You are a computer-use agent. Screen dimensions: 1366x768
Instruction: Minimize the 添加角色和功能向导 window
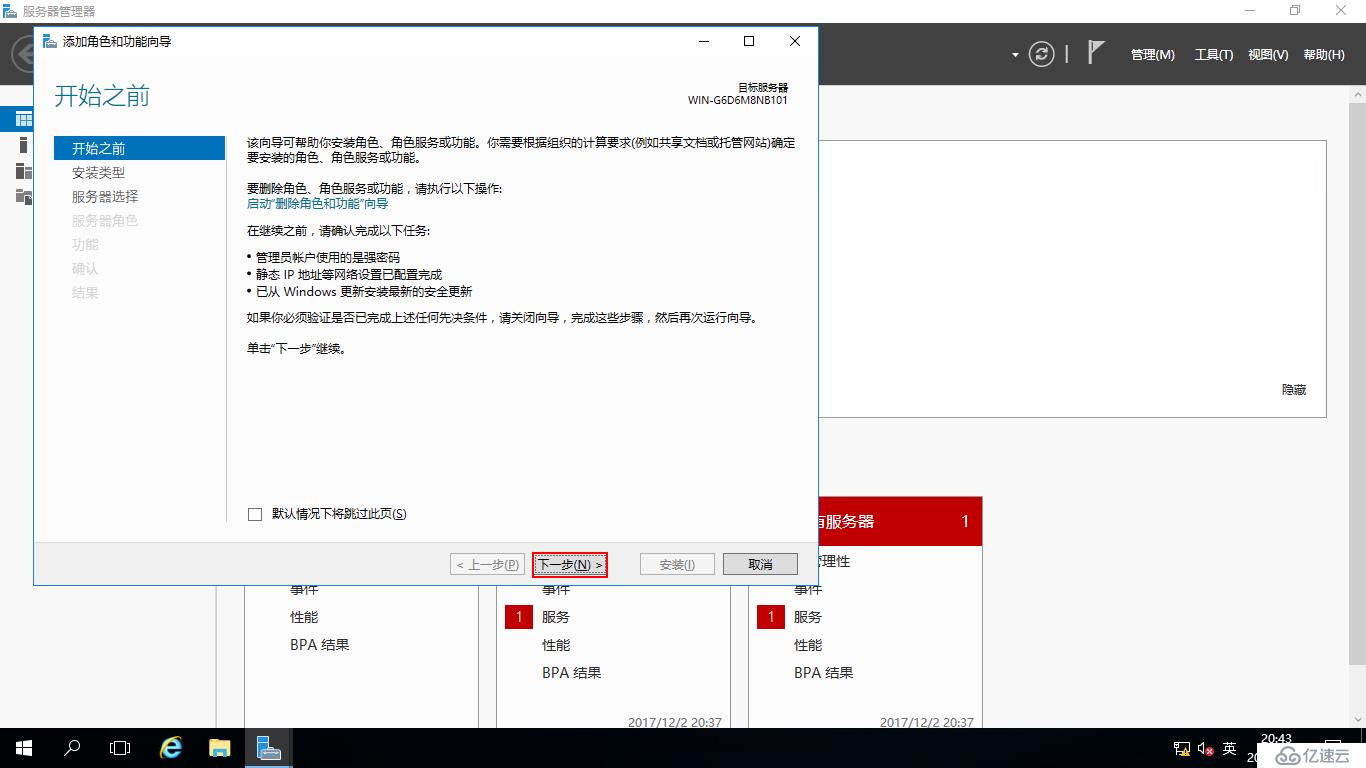tap(704, 41)
